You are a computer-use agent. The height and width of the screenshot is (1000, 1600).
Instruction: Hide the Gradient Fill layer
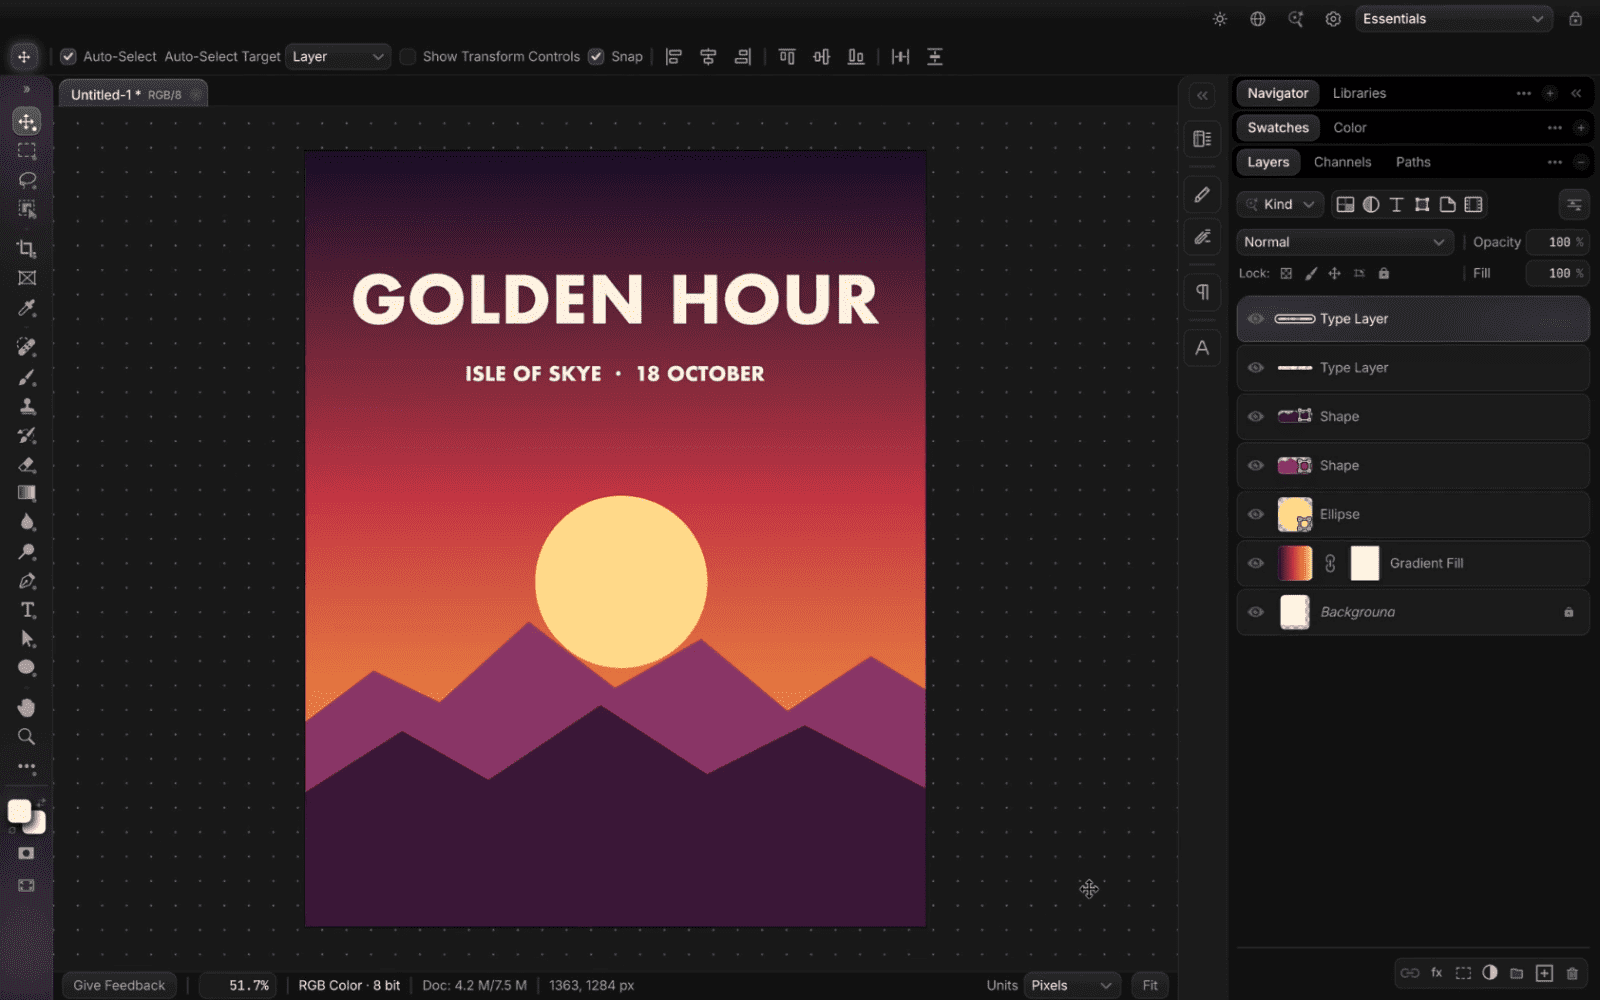[x=1256, y=563]
